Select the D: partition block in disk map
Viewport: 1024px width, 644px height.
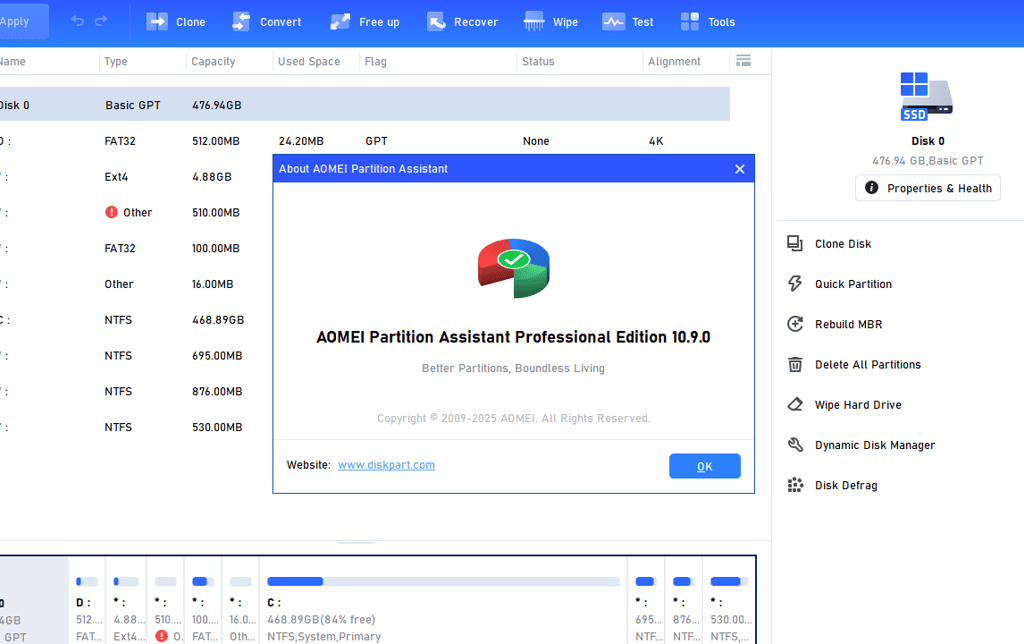[x=87, y=601]
